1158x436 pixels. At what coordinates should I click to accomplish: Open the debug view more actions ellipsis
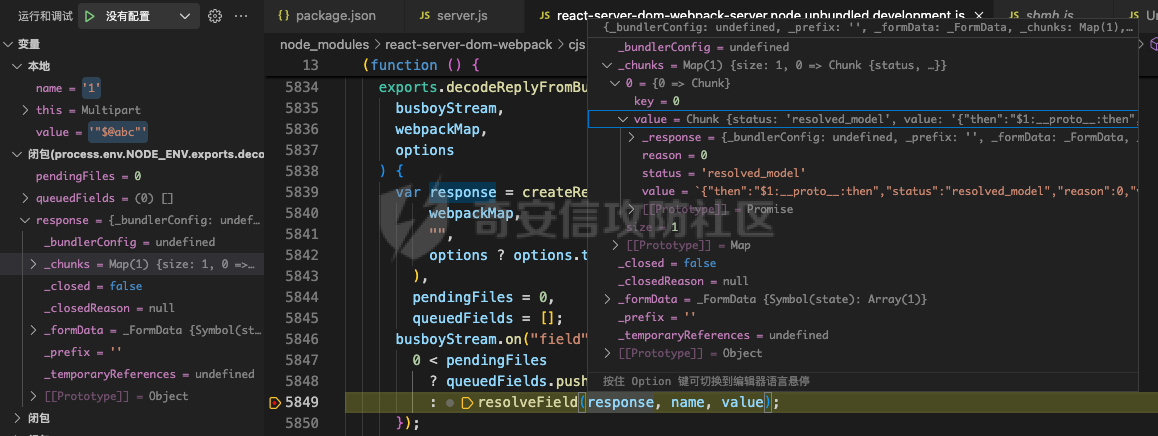[240, 16]
